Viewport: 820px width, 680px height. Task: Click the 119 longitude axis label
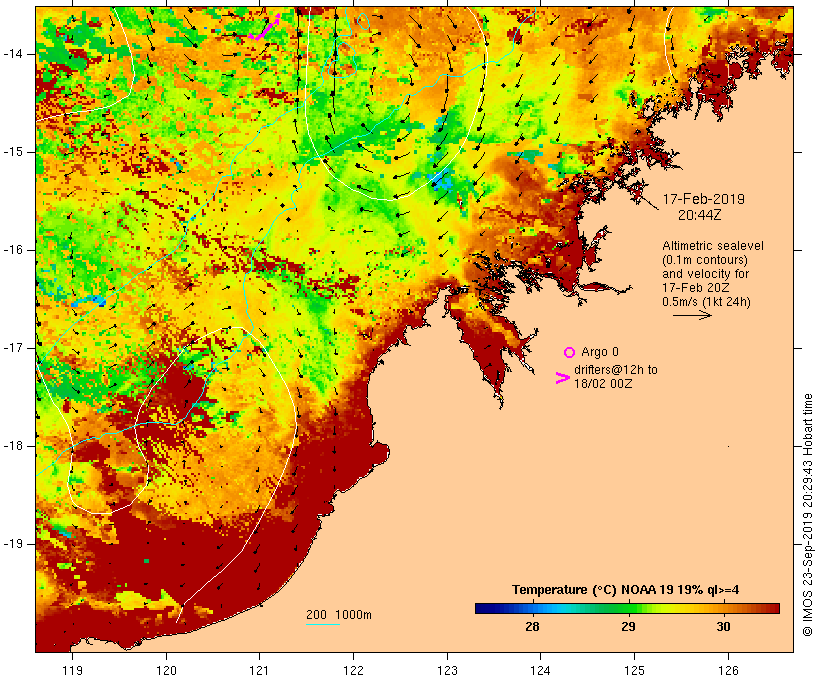(72, 670)
